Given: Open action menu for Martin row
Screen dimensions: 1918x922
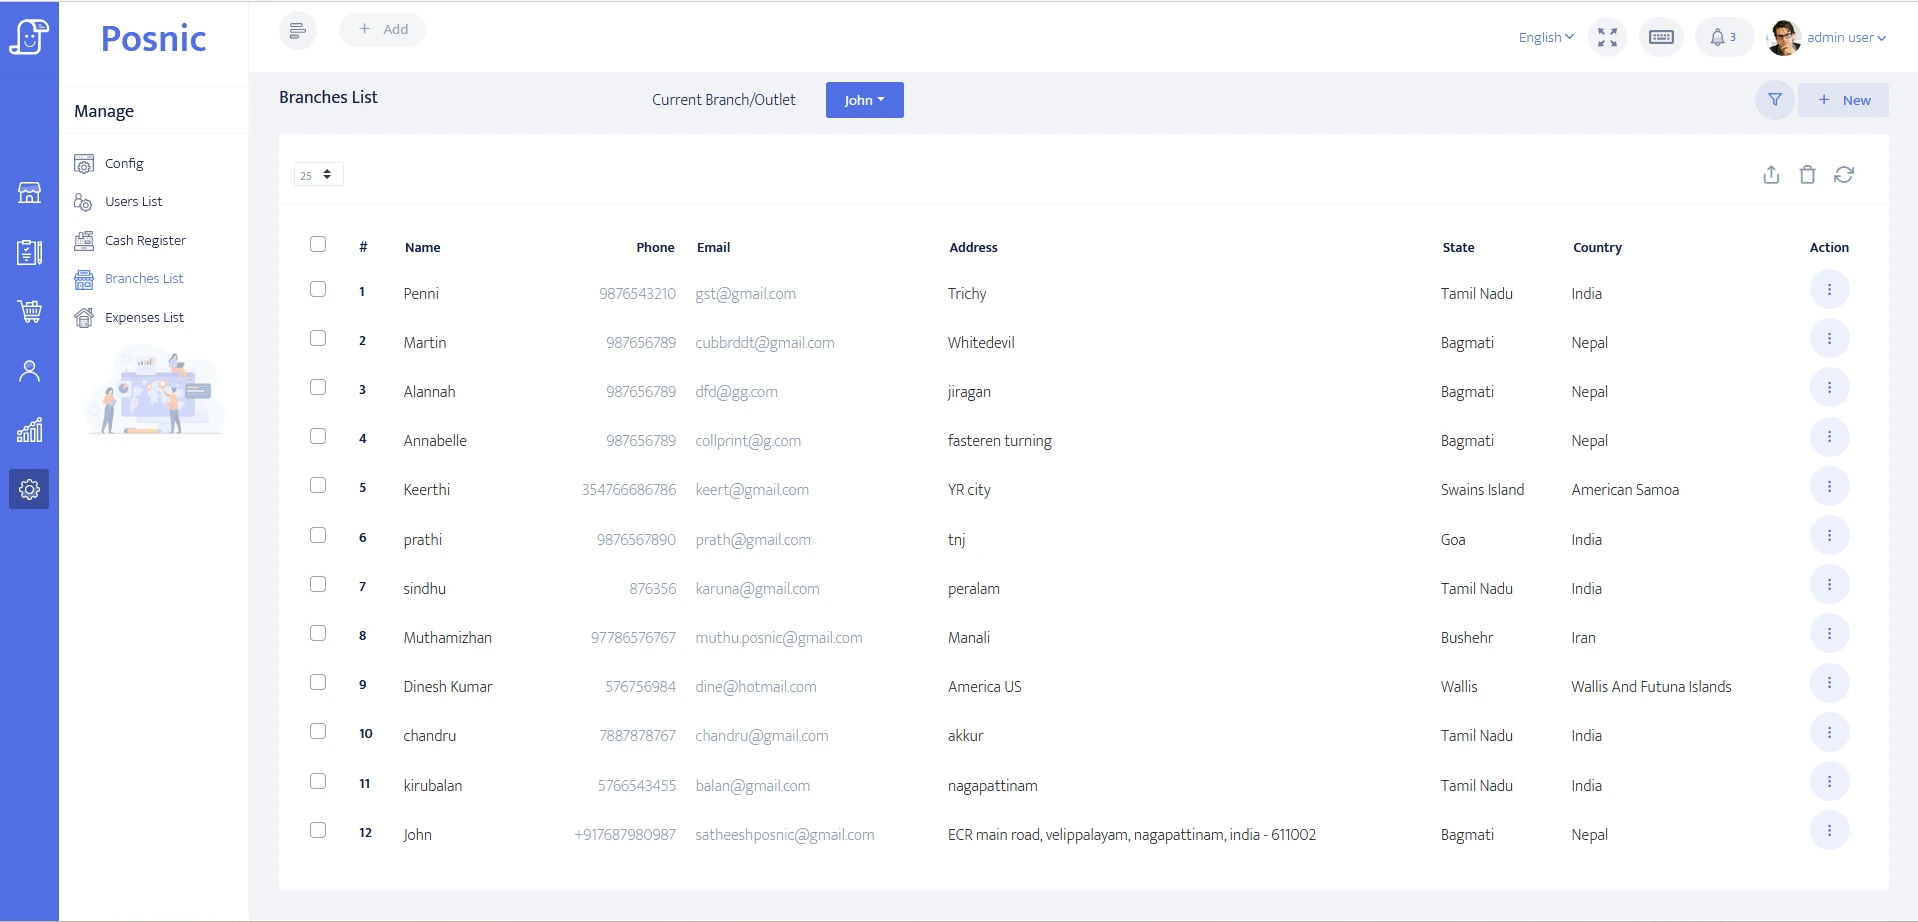Looking at the screenshot, I should (x=1829, y=339).
